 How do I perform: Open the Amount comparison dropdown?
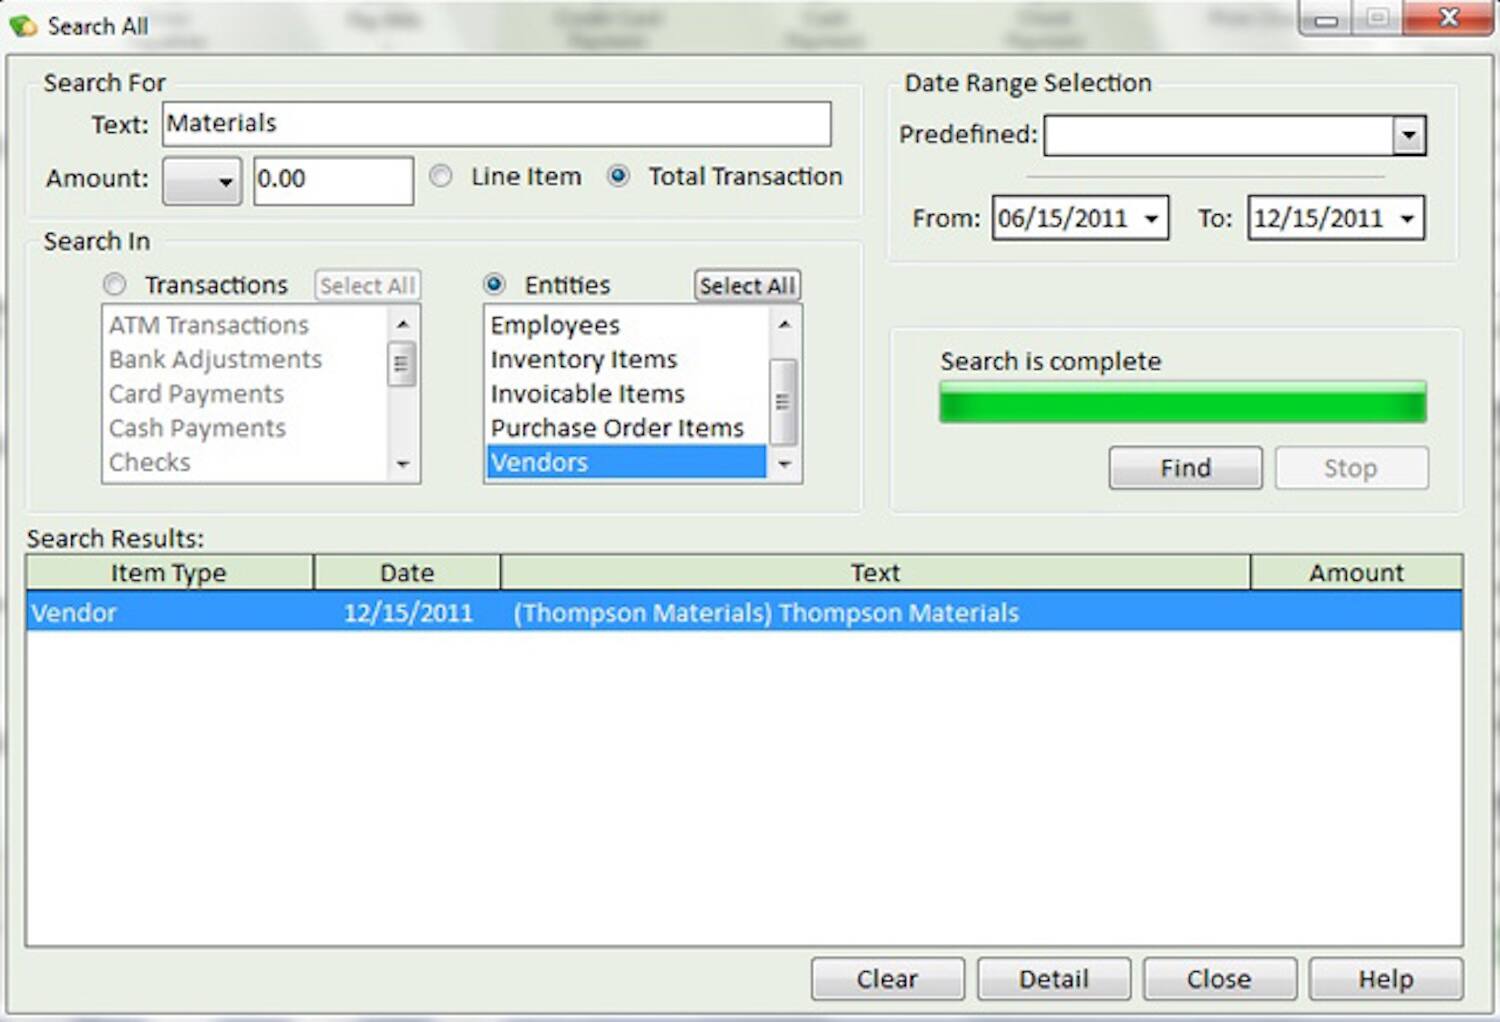[x=222, y=180]
